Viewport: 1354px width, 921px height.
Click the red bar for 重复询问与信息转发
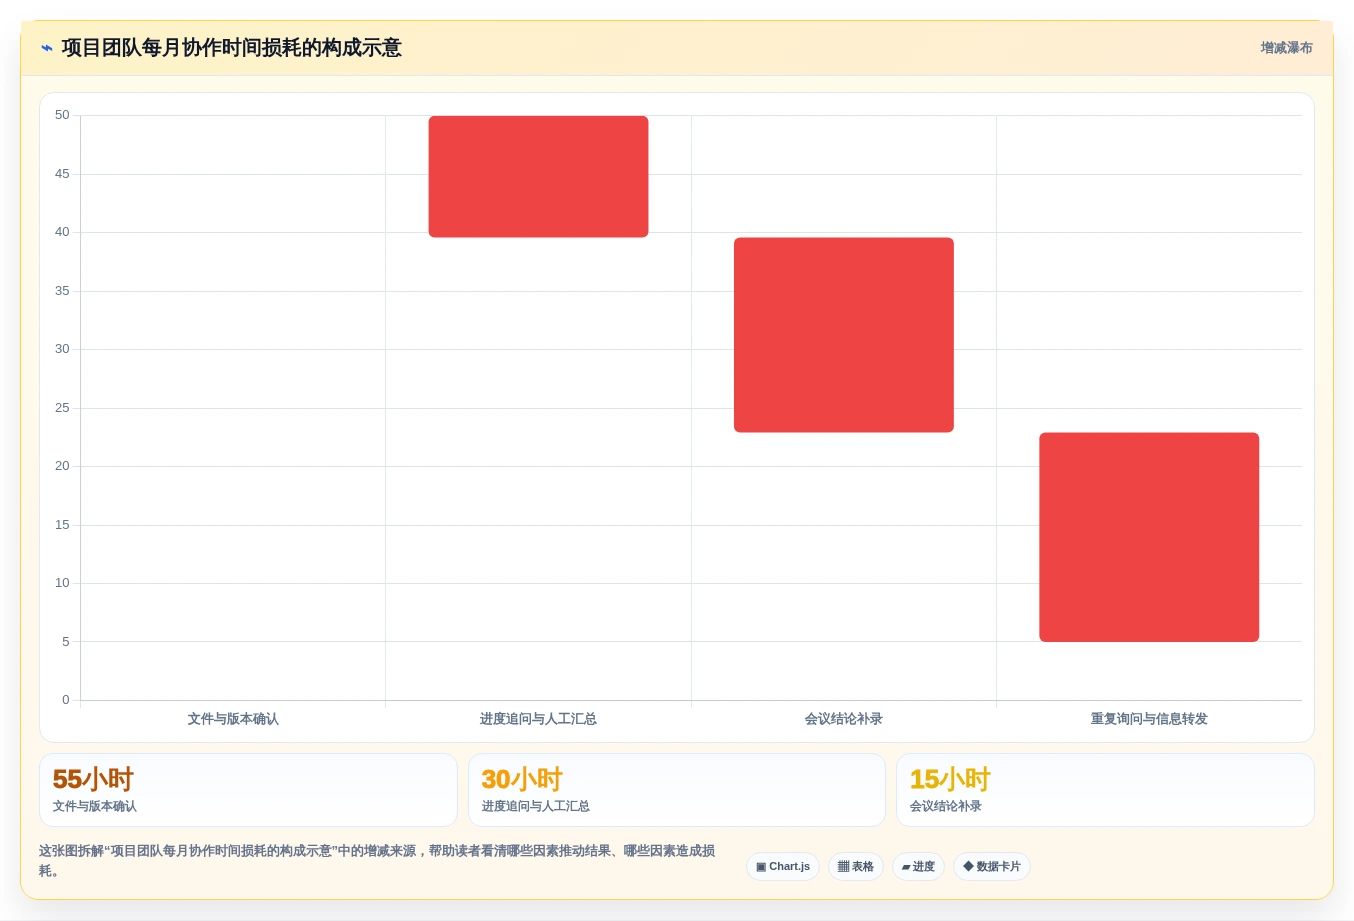coord(1149,537)
